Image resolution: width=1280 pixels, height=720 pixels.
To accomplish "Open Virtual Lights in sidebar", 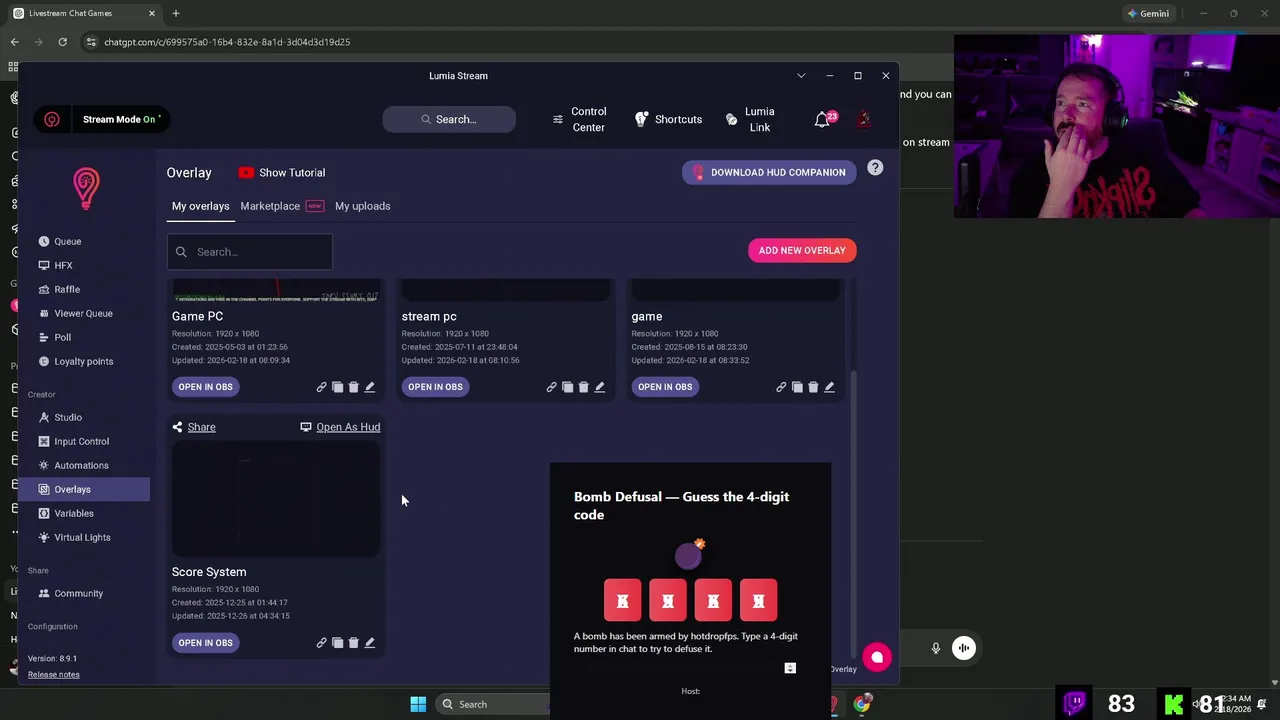I will tap(84, 537).
